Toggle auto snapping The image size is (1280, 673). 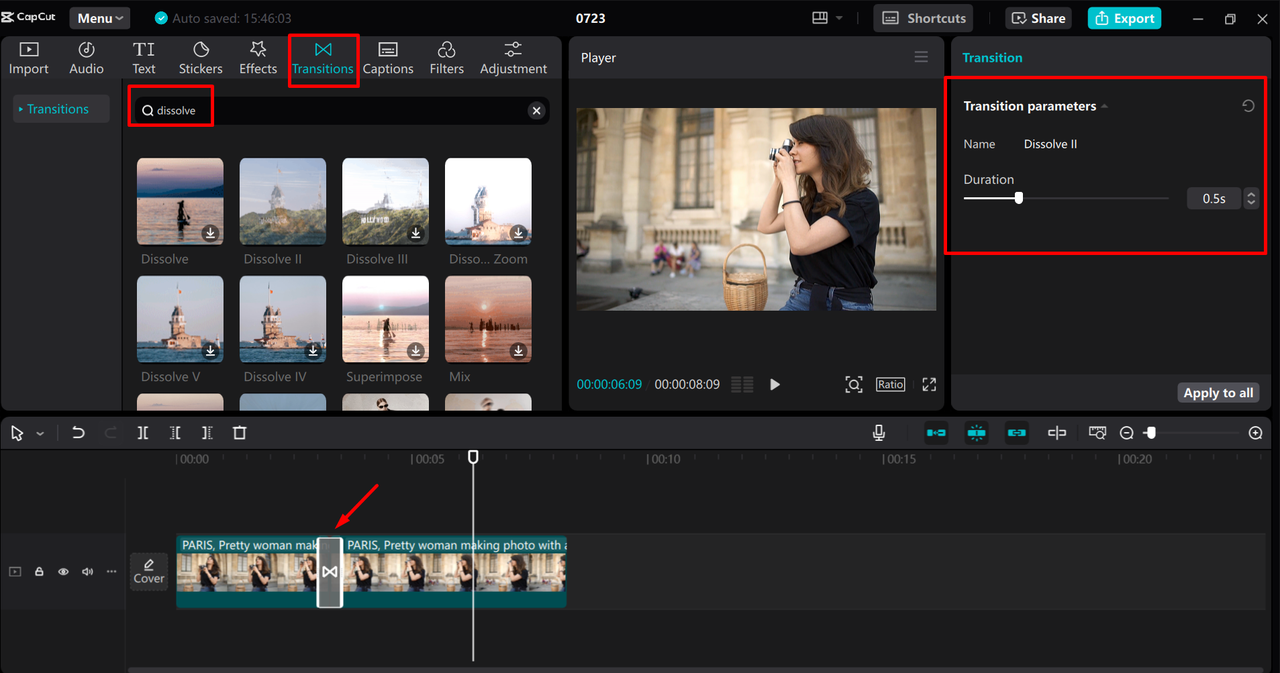click(x=977, y=433)
